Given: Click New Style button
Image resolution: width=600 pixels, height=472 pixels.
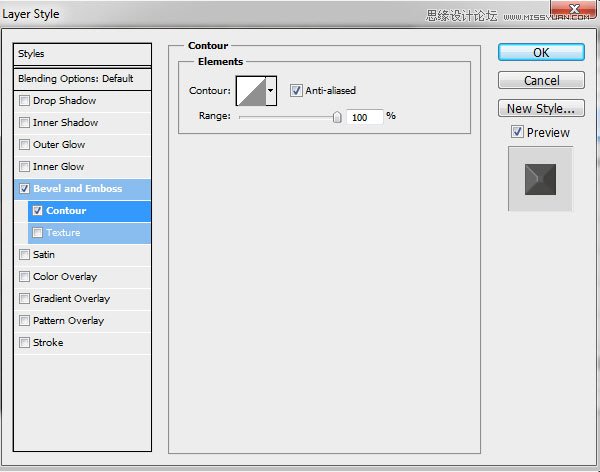Looking at the screenshot, I should (x=541, y=108).
